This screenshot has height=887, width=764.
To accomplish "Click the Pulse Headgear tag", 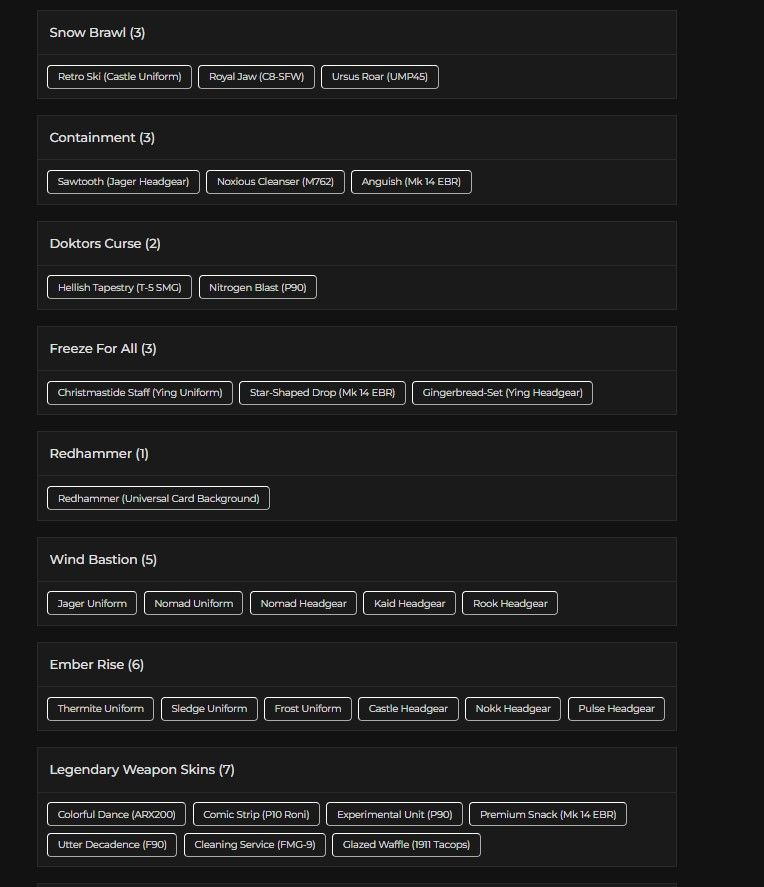I will 616,709.
